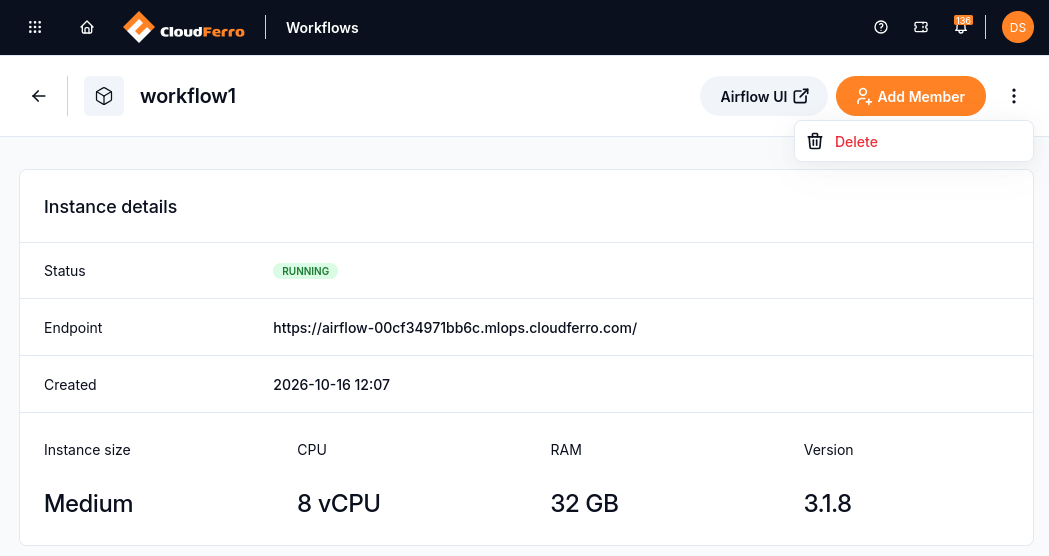Screen dimensions: 1049x556
Task: Click the Medium instance size value
Action: (x=88, y=503)
